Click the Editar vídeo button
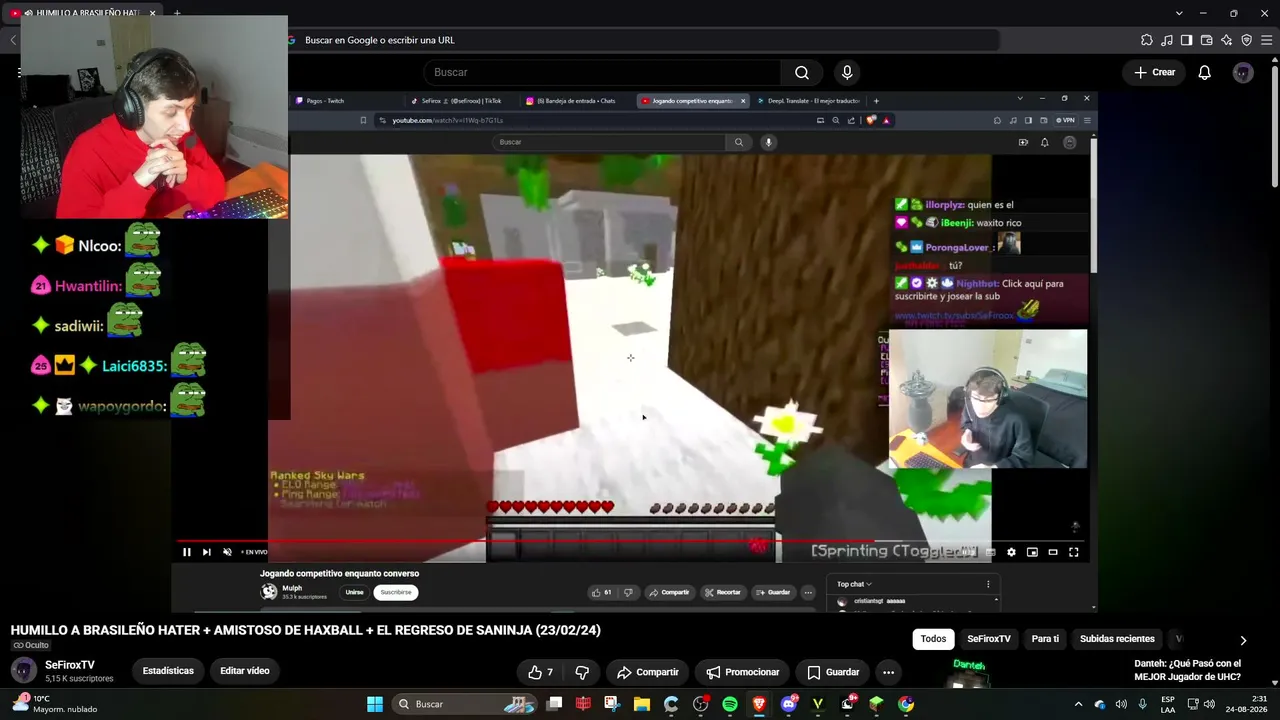 [245, 671]
